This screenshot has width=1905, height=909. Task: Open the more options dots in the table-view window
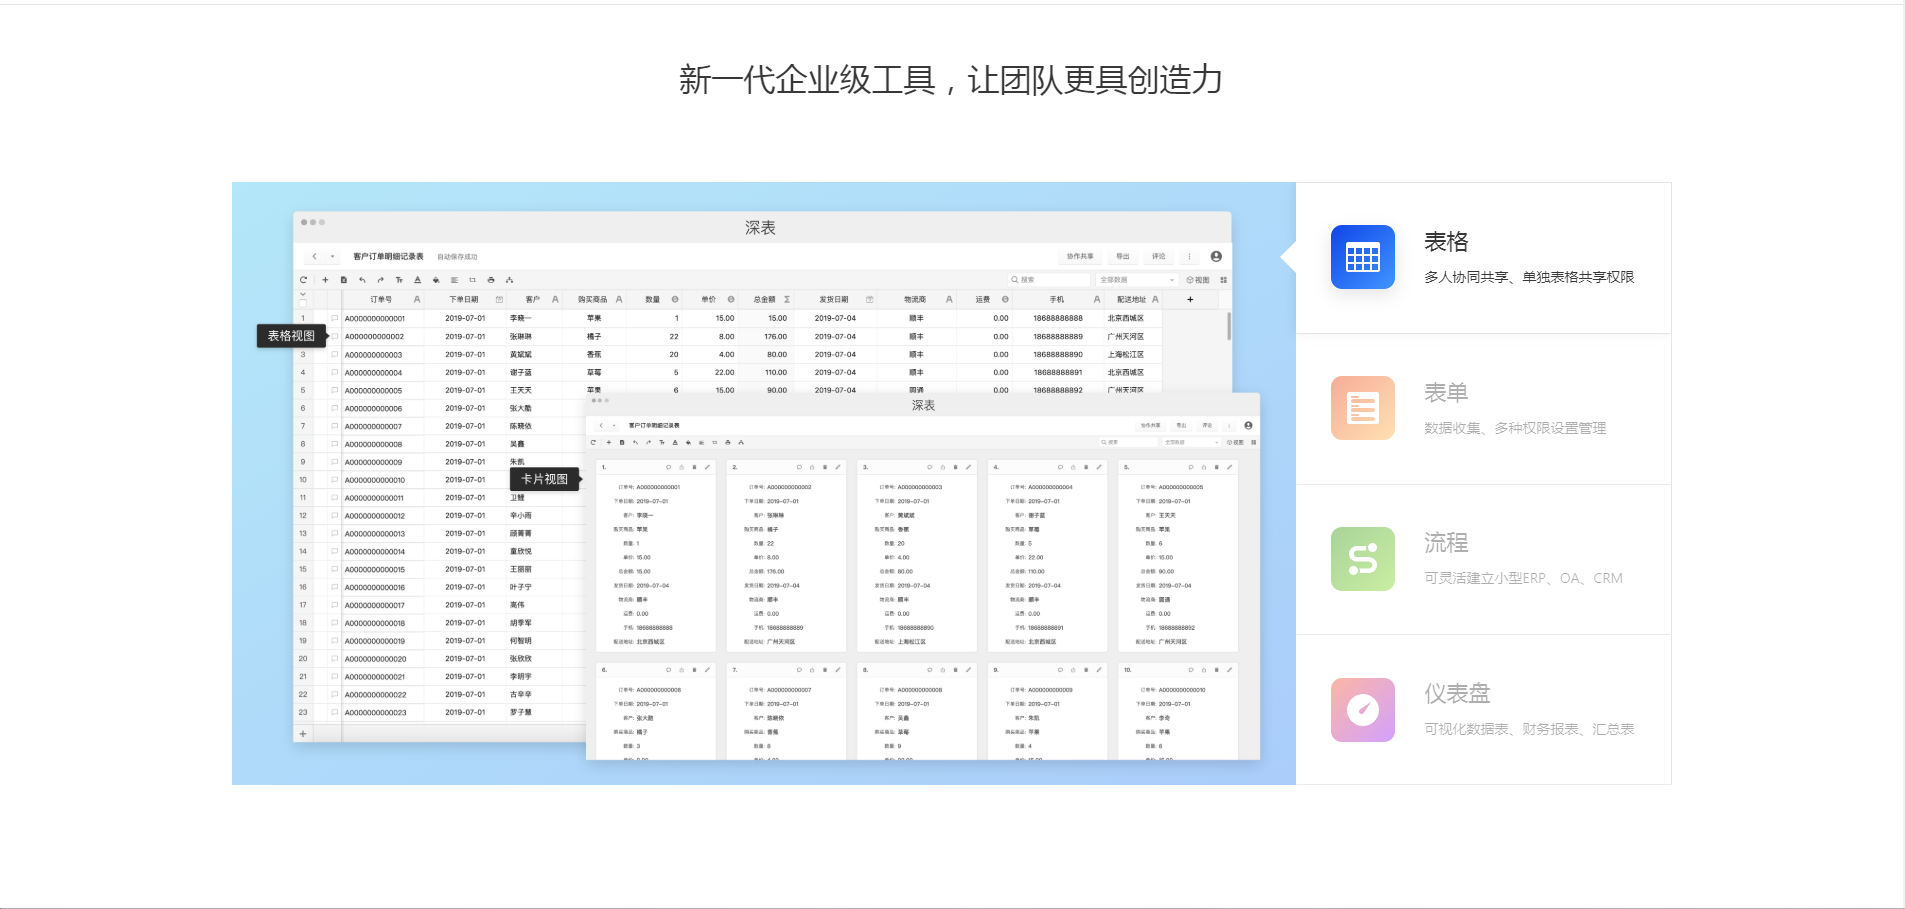pyautogui.click(x=1189, y=257)
